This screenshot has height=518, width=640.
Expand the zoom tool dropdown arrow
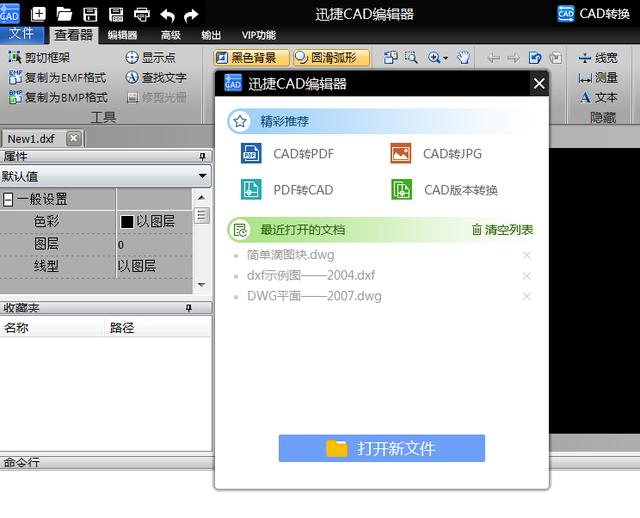445,58
